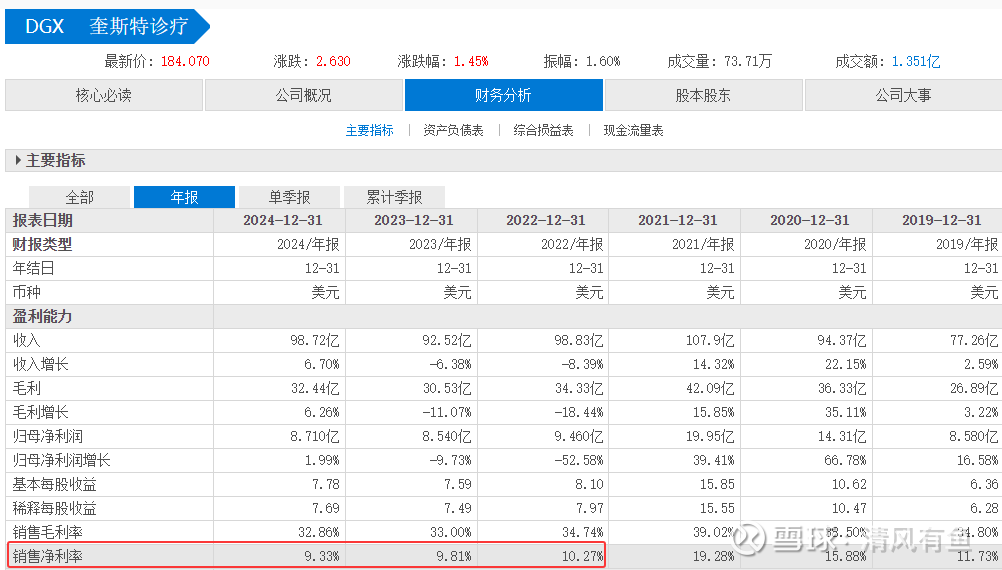Click the 归母净利润增长 row label
The width and height of the screenshot is (1002, 570).
point(62,460)
